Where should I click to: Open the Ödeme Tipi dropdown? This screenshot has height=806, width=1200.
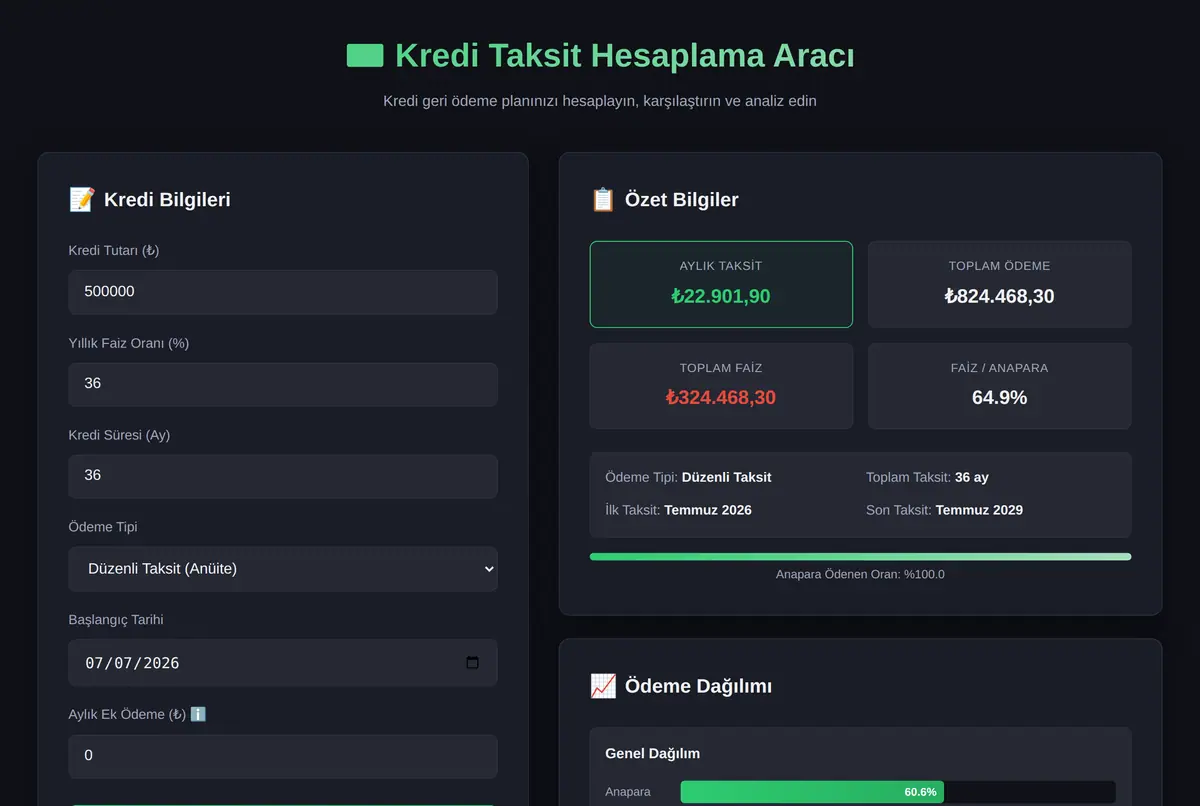tap(283, 568)
